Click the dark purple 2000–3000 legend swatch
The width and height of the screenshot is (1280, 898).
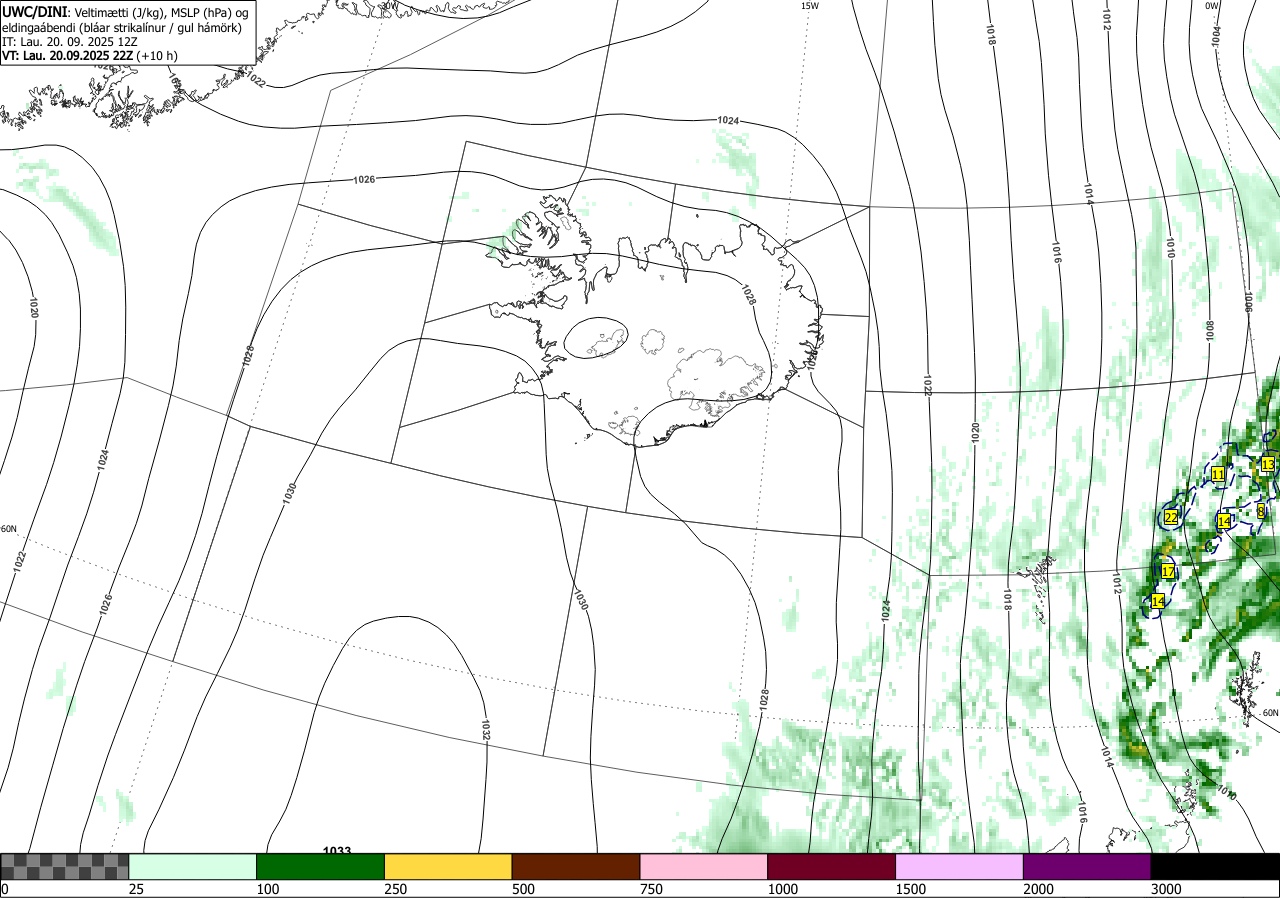[x=1087, y=866]
